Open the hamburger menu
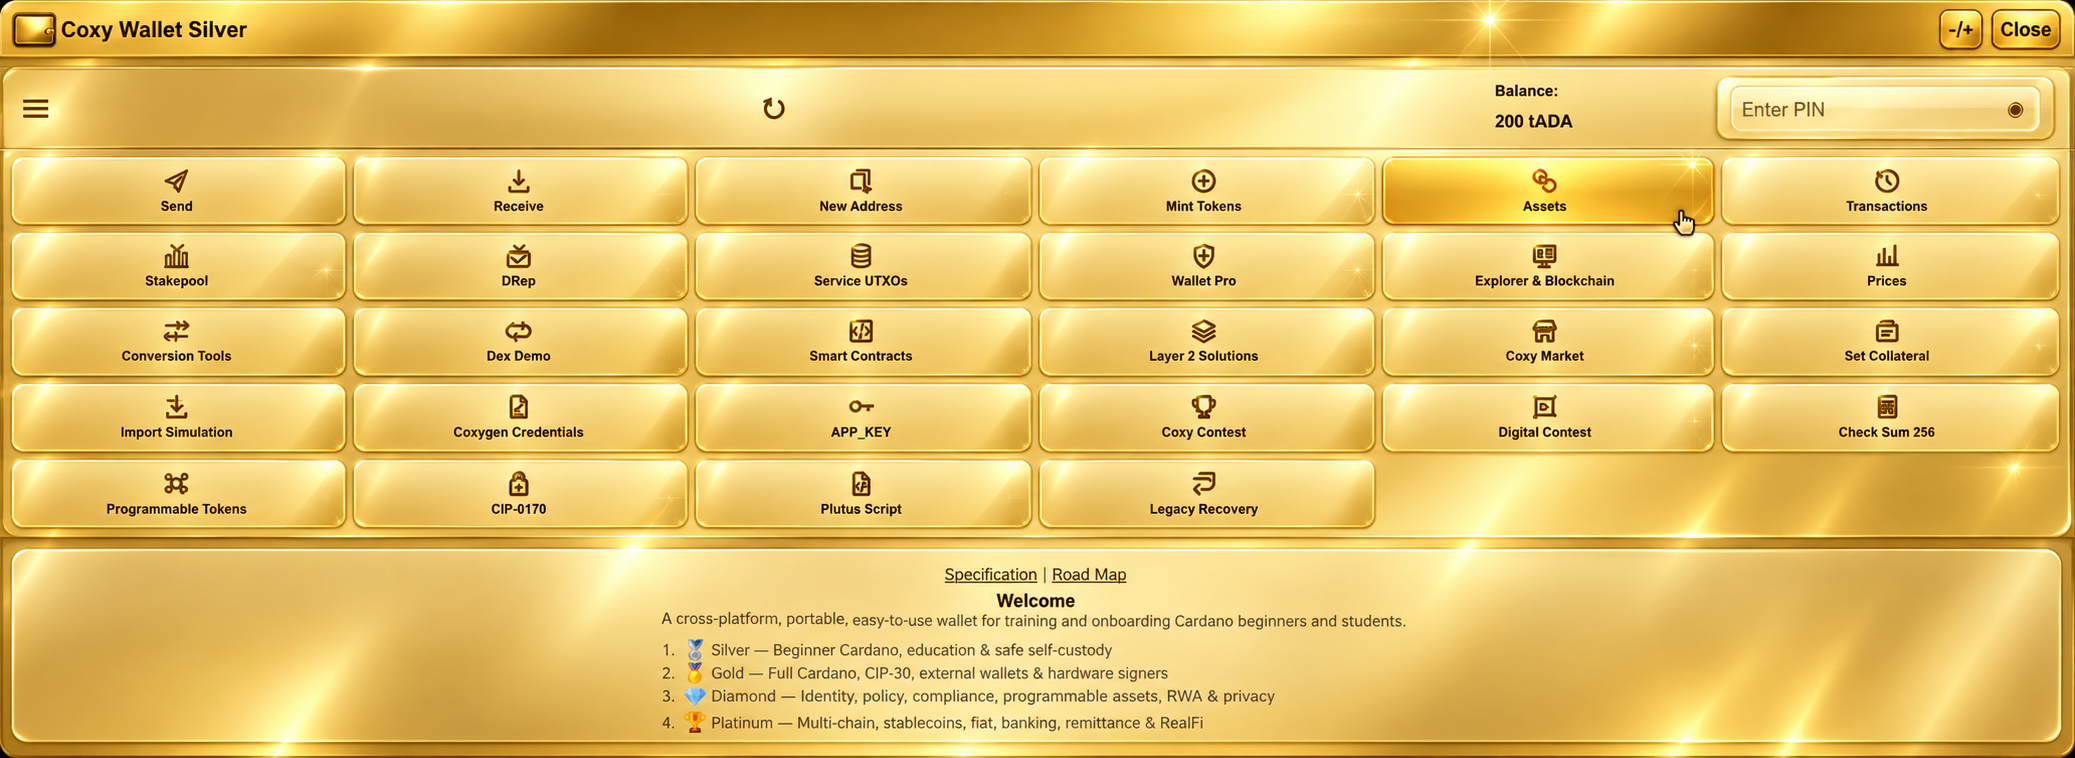 point(36,108)
